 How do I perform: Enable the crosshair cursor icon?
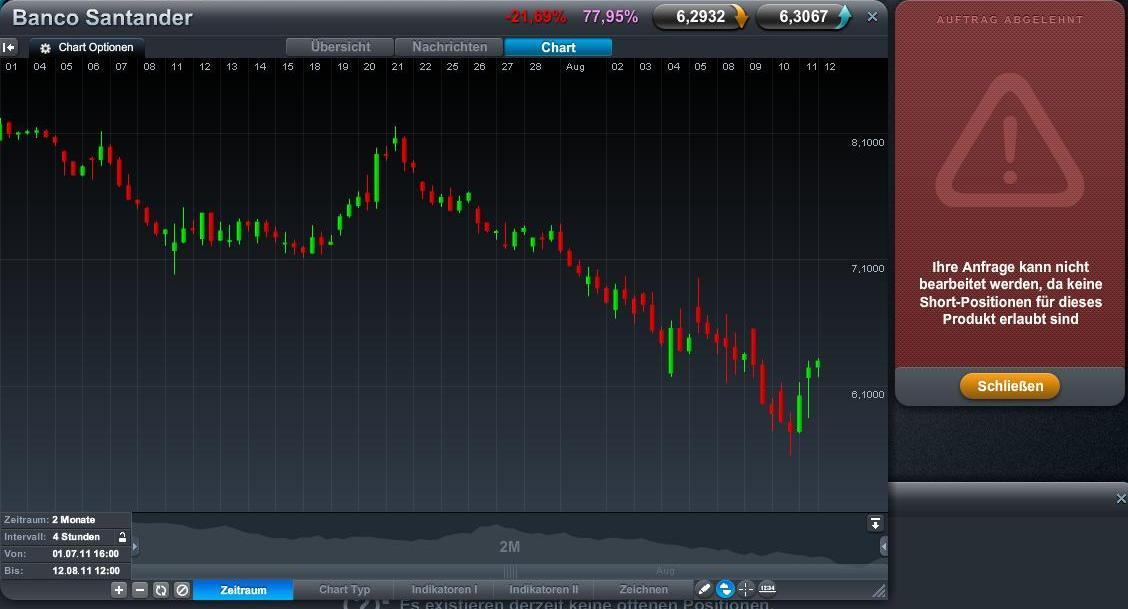(x=746, y=589)
